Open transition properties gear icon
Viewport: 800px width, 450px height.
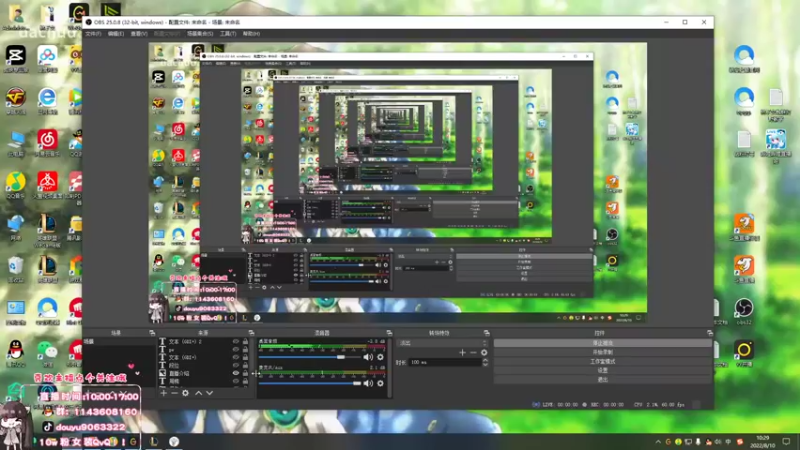pyautogui.click(x=484, y=353)
